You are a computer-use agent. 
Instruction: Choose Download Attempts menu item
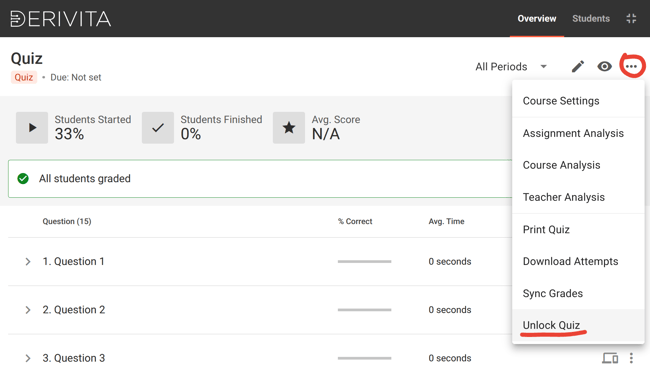tap(578, 262)
